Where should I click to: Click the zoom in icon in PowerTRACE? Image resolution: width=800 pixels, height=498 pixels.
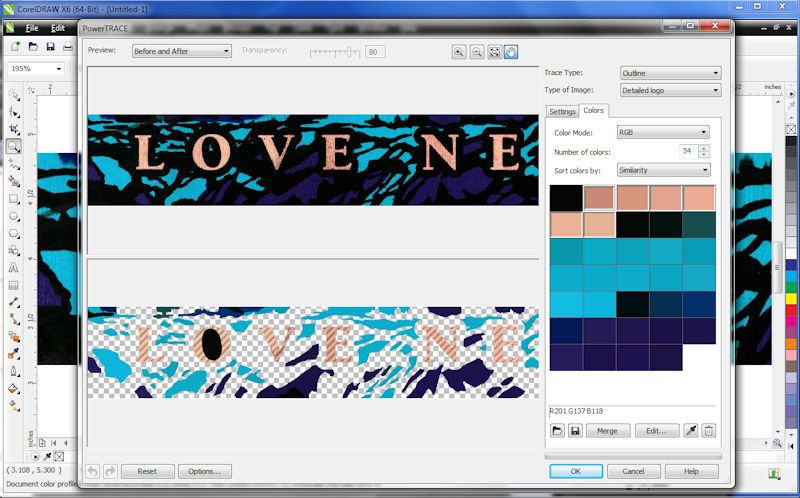coord(459,52)
